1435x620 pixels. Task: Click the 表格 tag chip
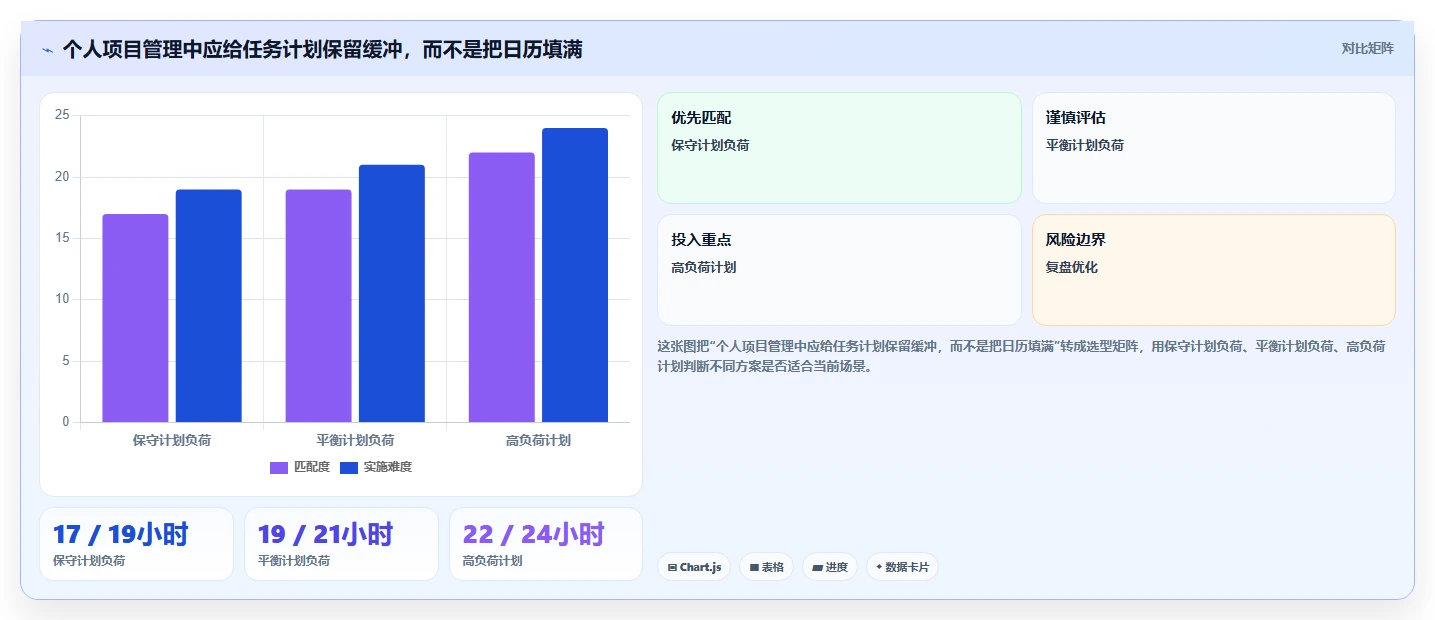click(x=766, y=567)
